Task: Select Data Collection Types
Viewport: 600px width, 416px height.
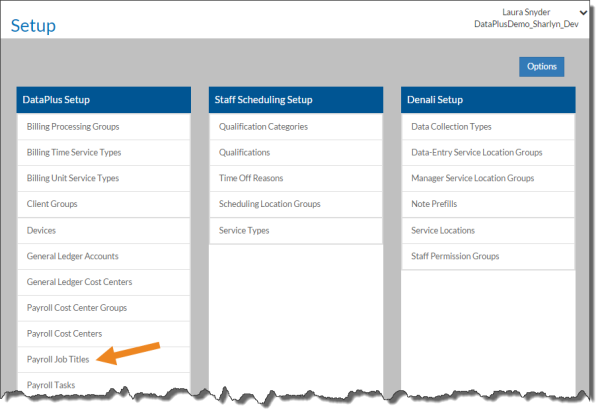Action: 451,127
